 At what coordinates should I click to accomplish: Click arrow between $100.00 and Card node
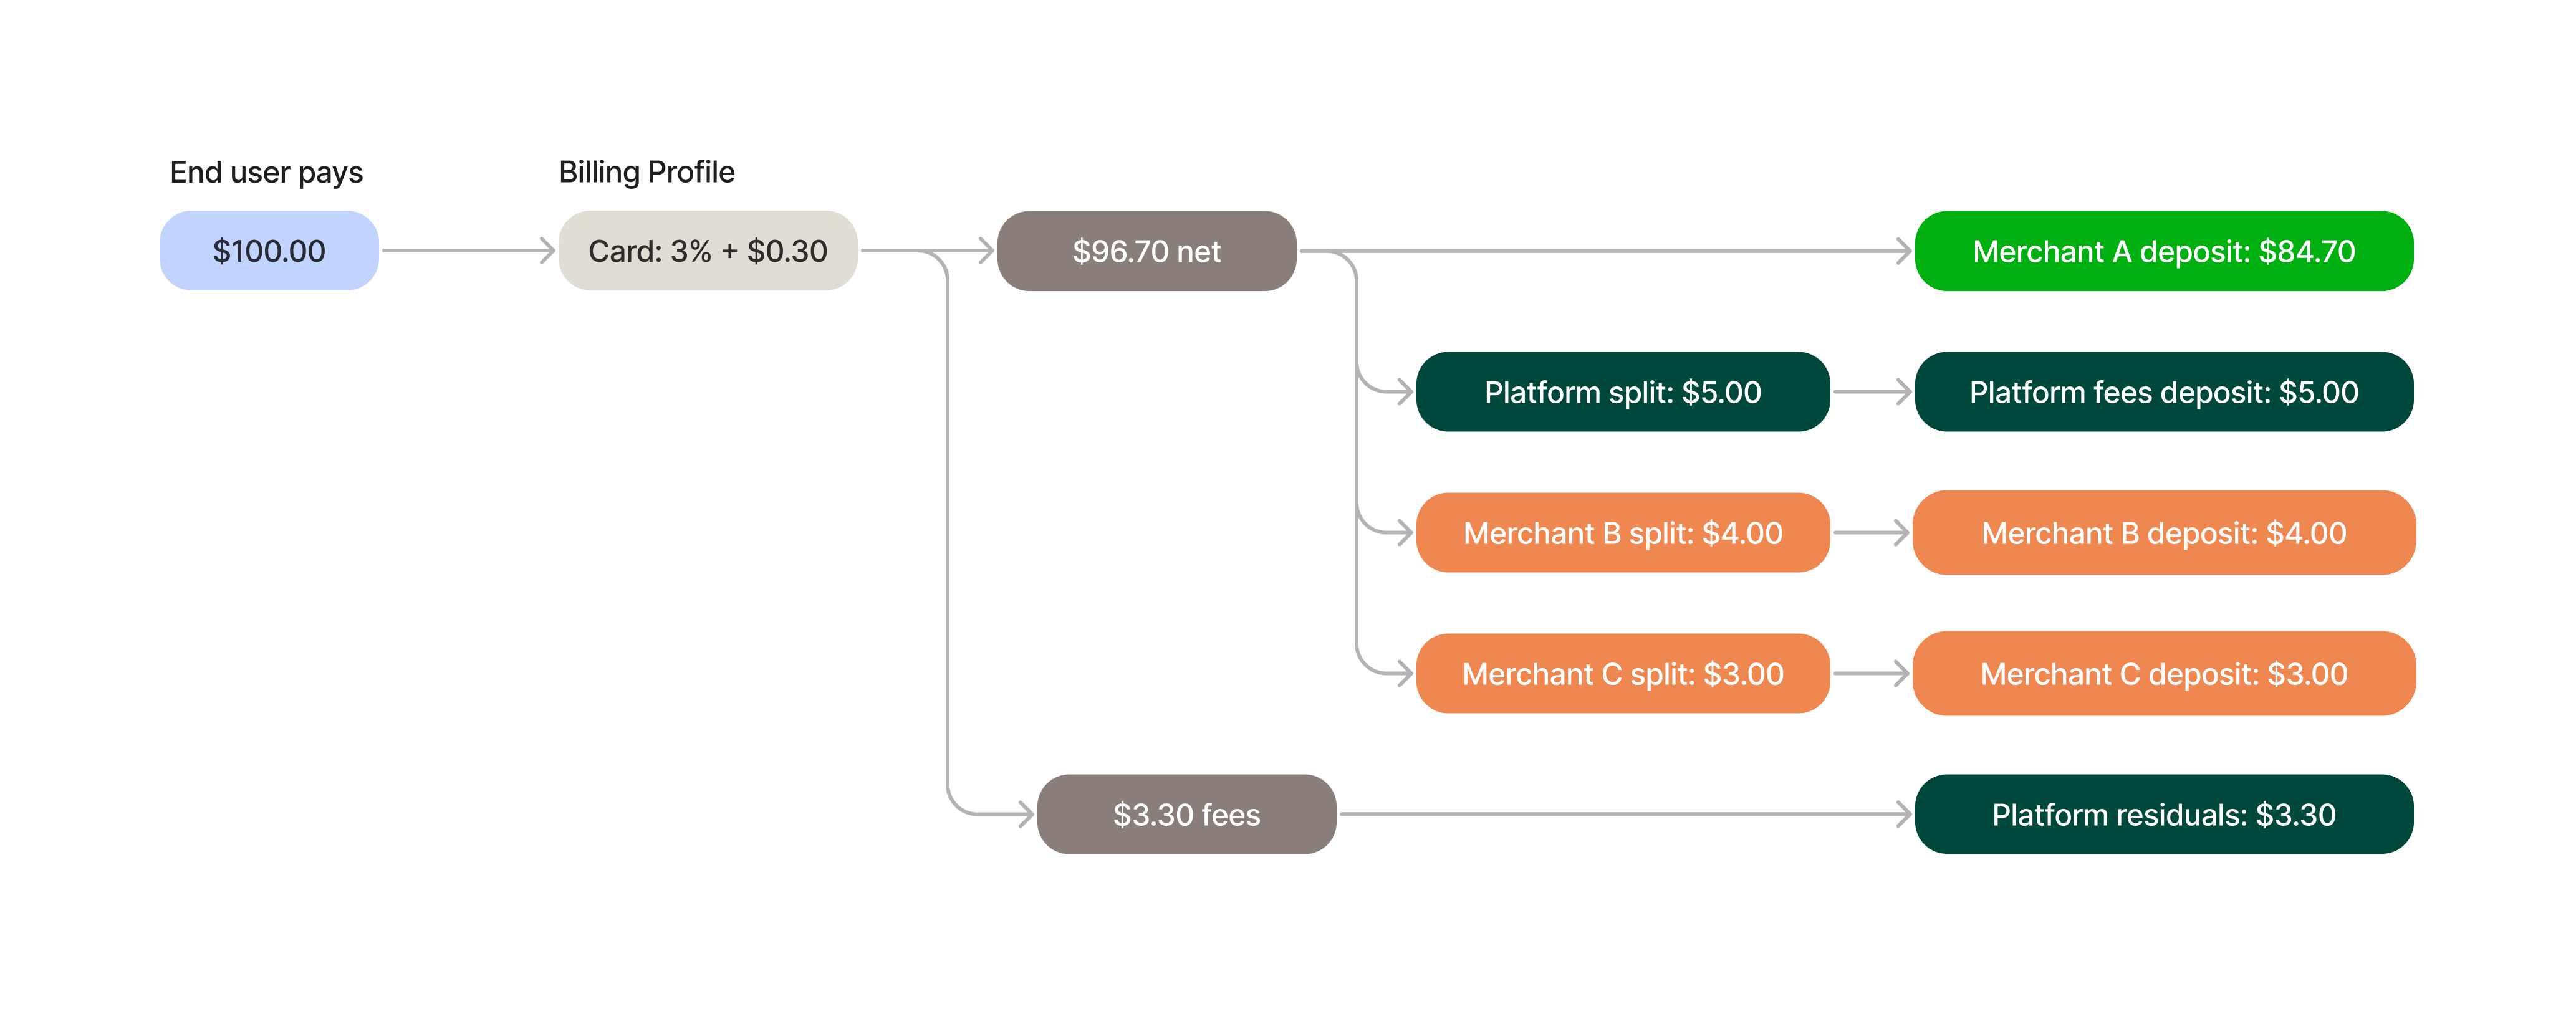[468, 251]
